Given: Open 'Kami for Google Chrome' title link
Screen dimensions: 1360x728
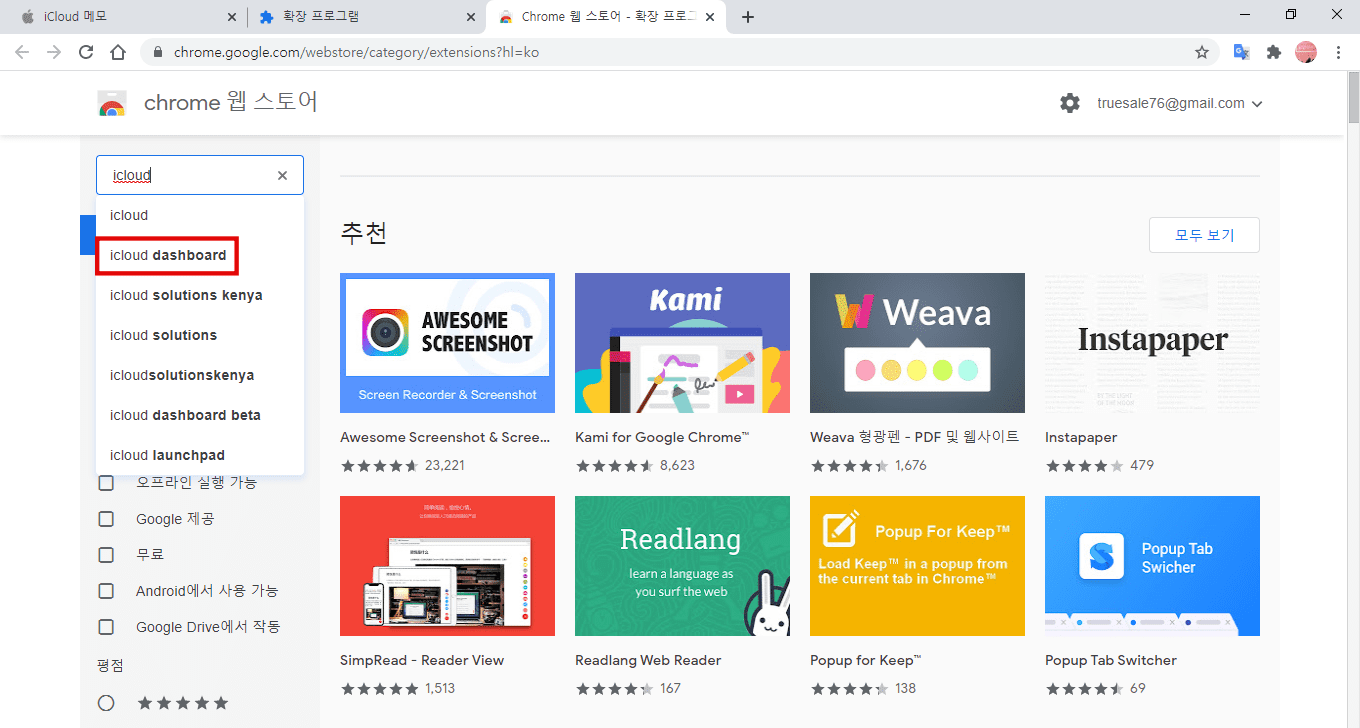Looking at the screenshot, I should (662, 437).
